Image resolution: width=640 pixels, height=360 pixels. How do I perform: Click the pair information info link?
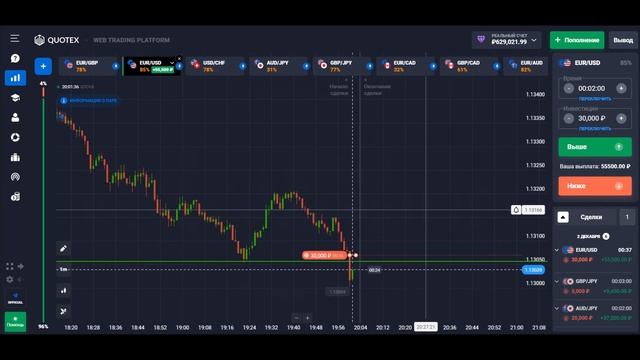tap(89, 100)
